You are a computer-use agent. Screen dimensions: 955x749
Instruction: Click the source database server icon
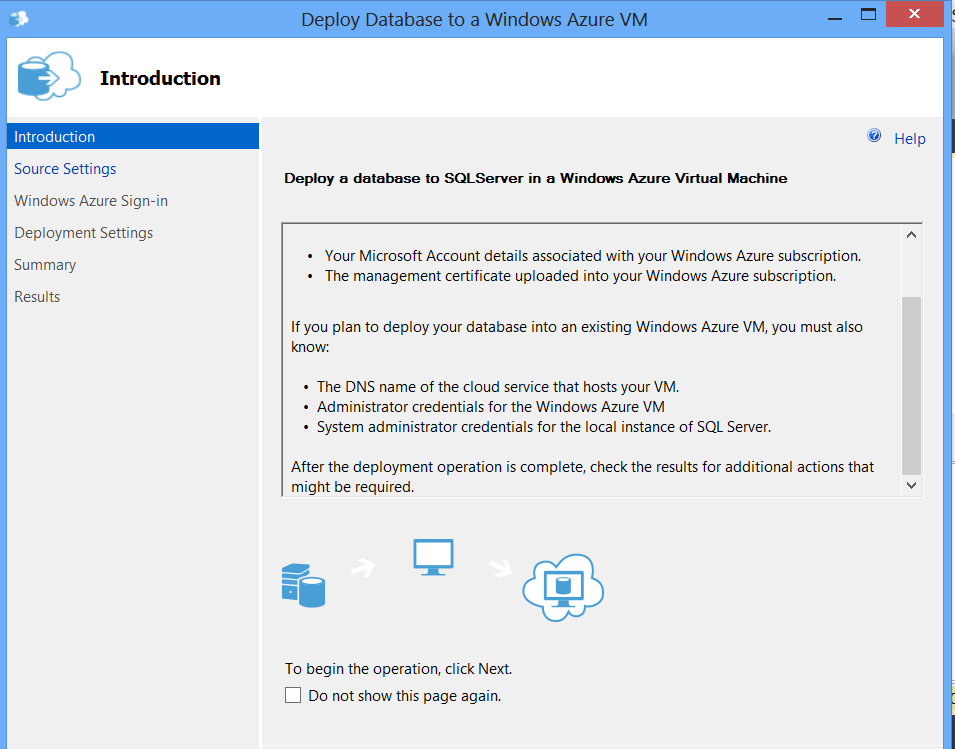304,584
